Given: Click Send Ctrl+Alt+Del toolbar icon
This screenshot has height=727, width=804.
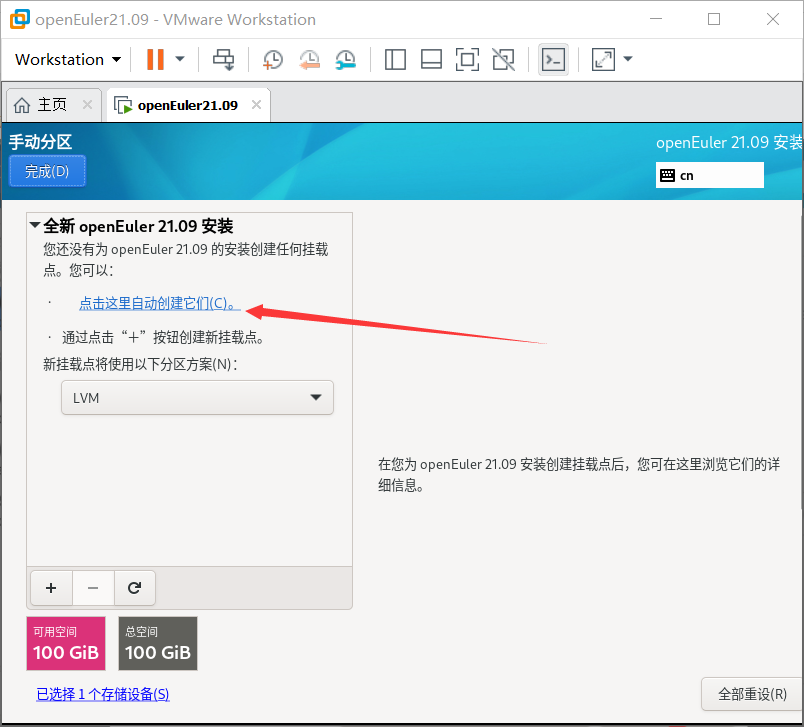Looking at the screenshot, I should pyautogui.click(x=224, y=59).
